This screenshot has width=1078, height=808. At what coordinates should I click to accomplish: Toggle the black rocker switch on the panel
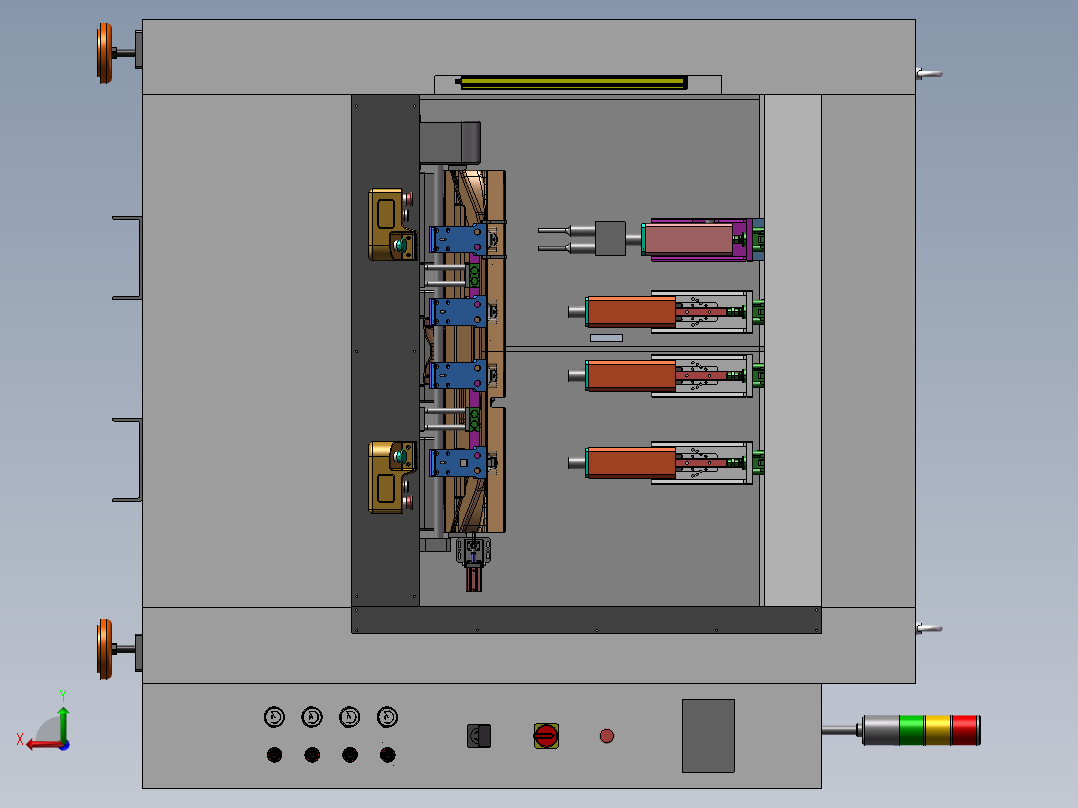(479, 736)
